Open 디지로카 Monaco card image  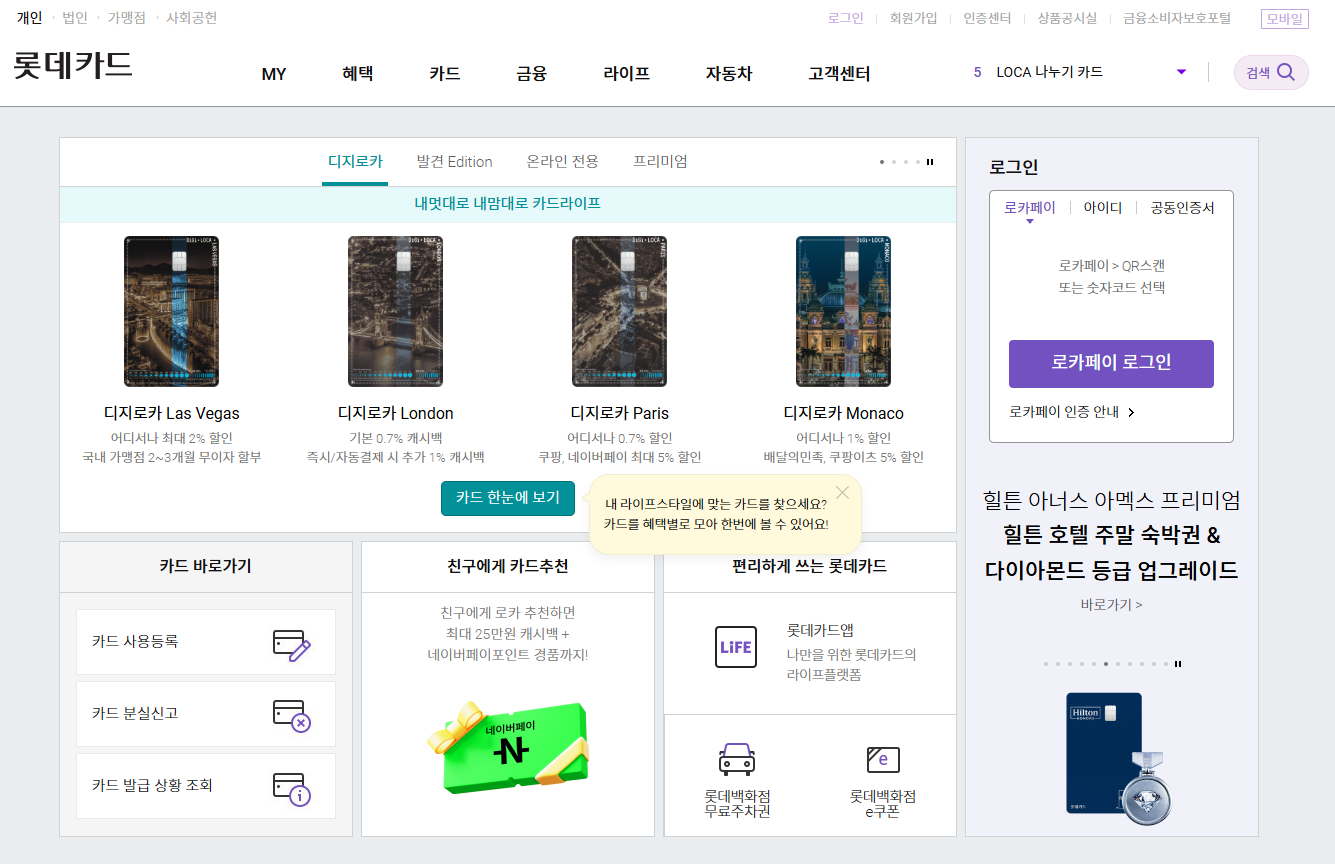pyautogui.click(x=843, y=311)
